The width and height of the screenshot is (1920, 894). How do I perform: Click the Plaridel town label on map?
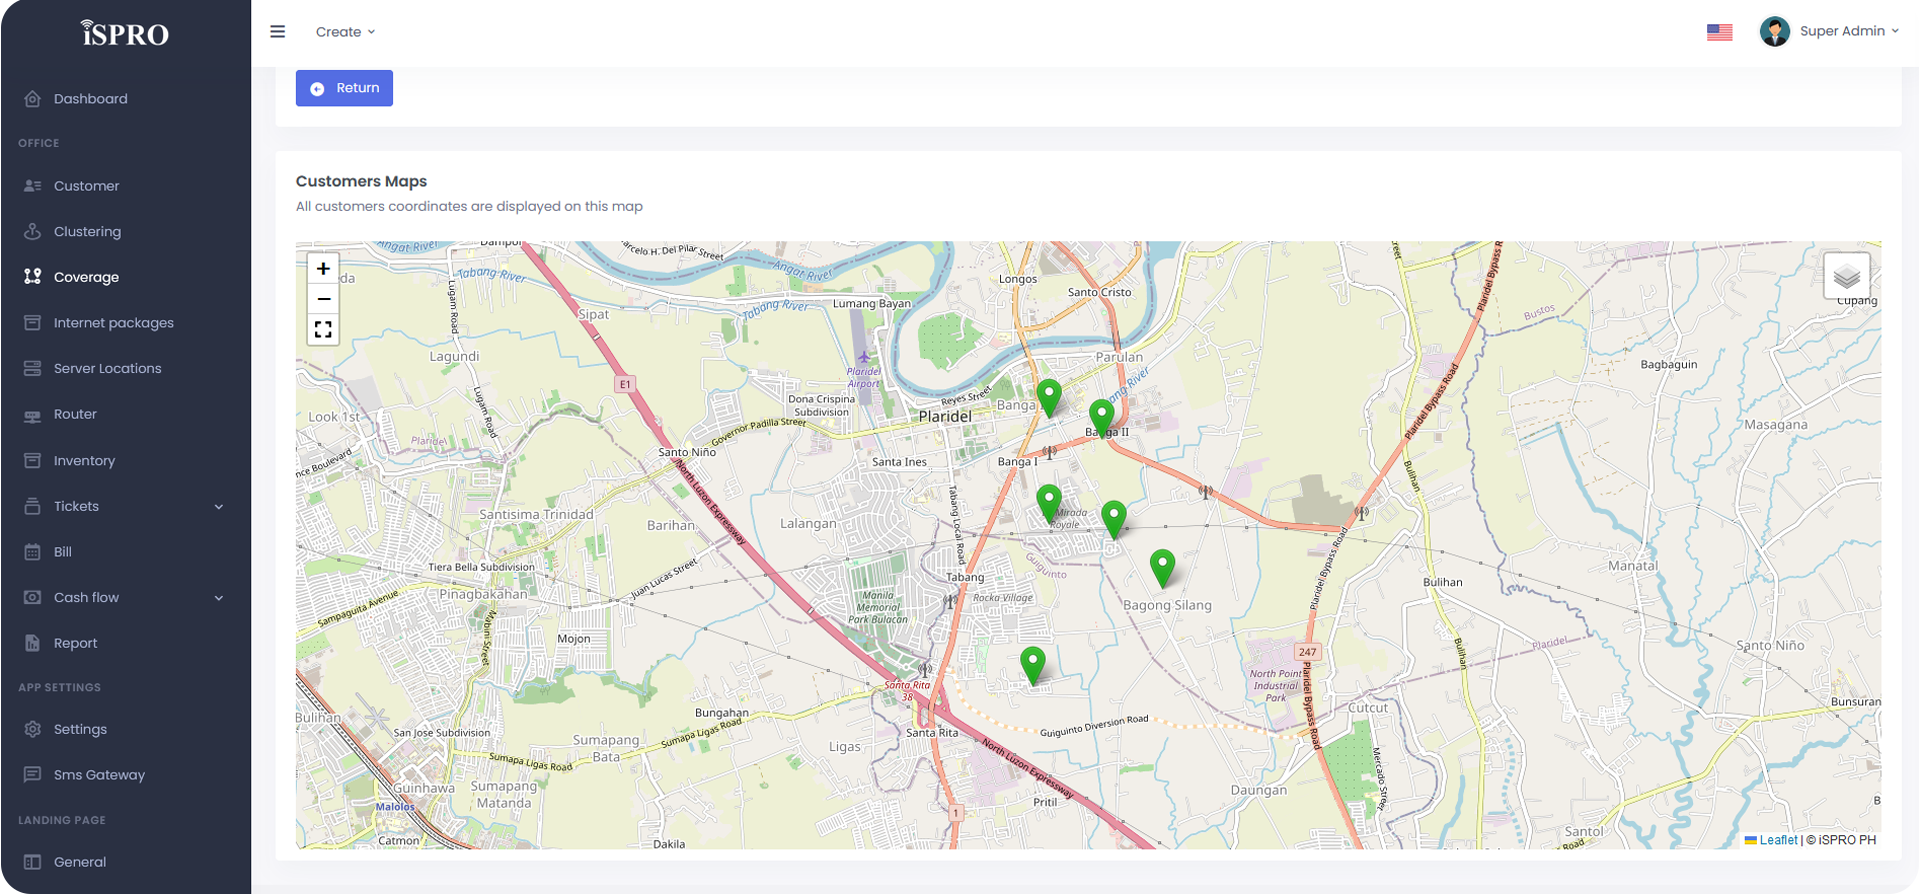pyautogui.click(x=945, y=416)
